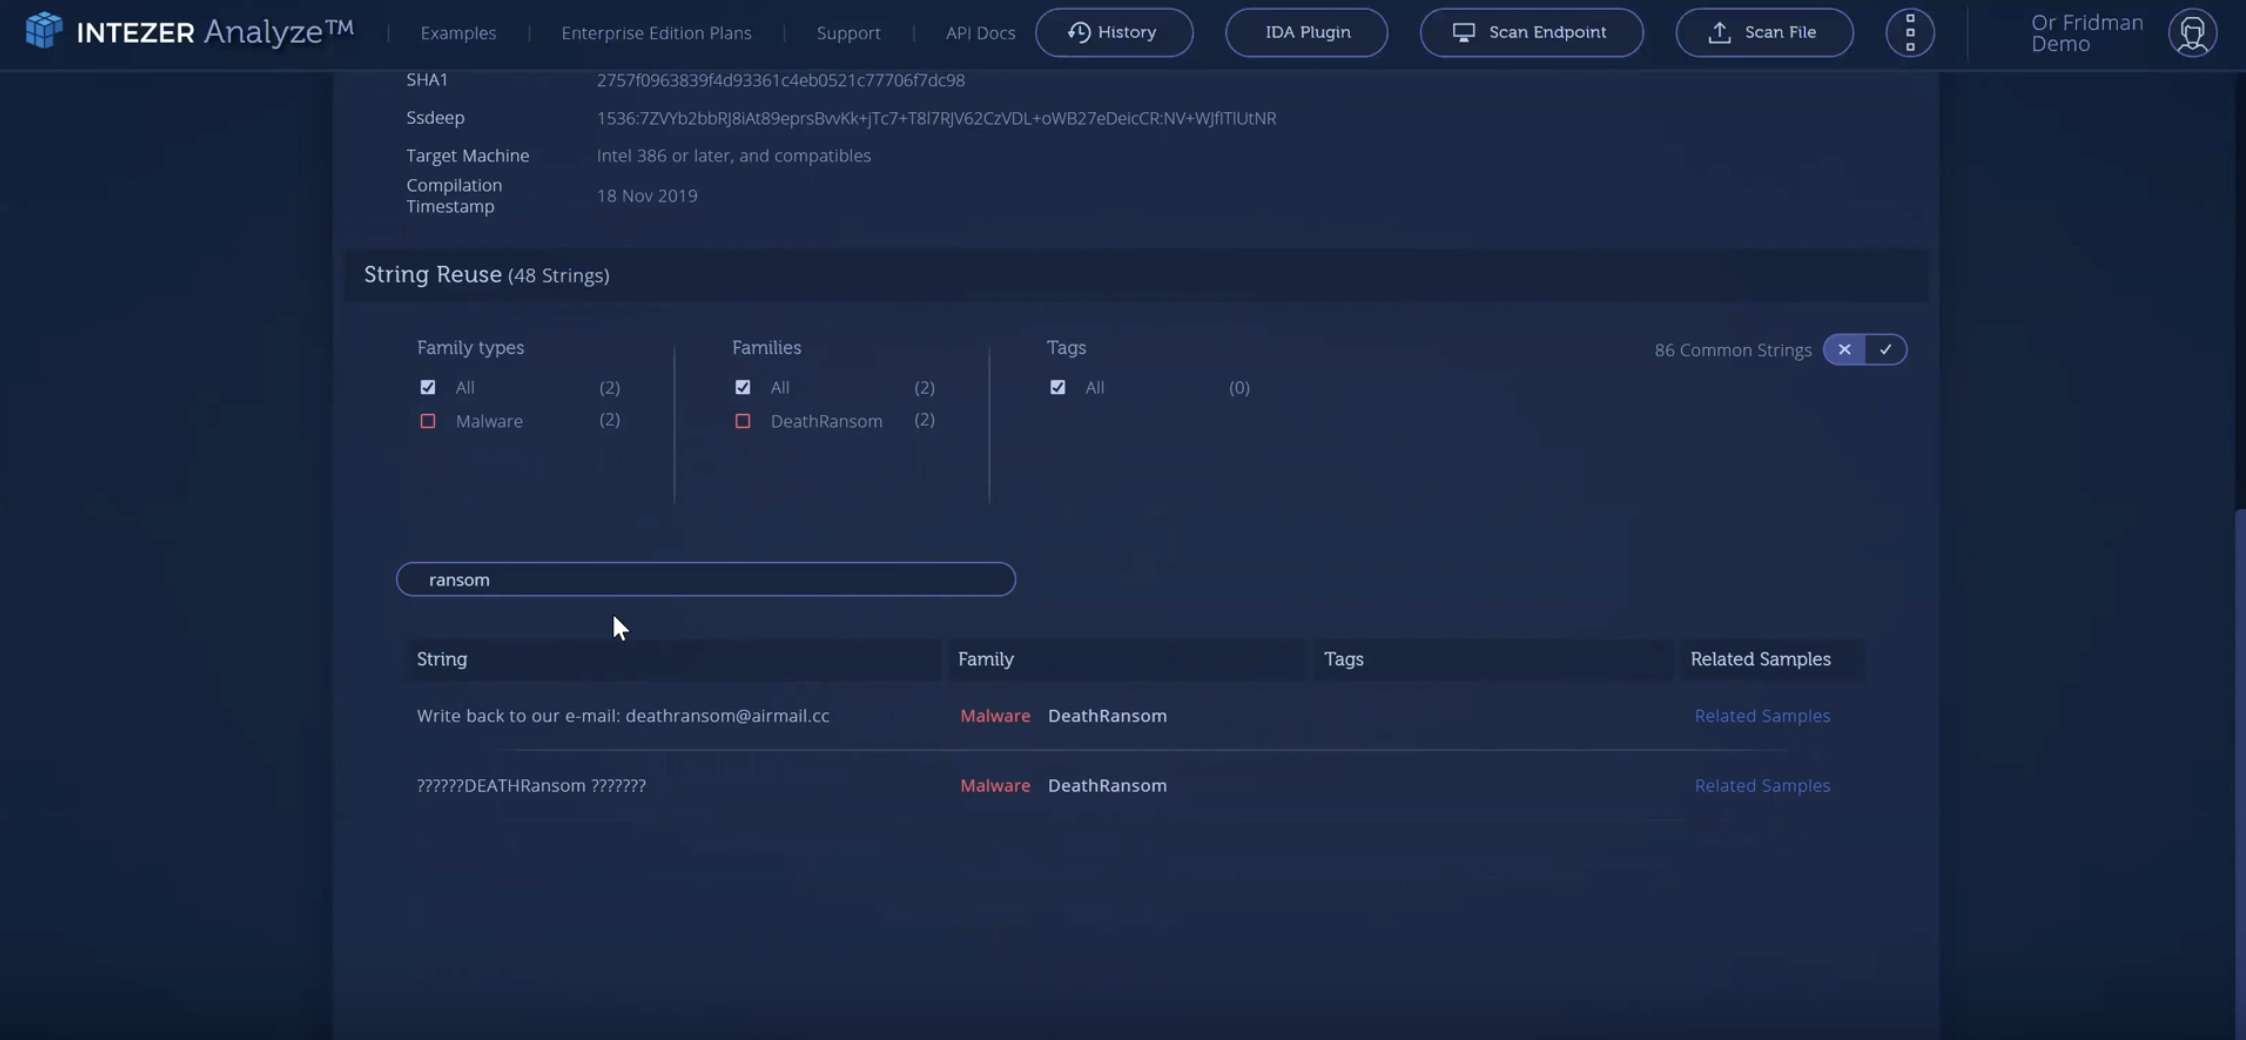This screenshot has width=2246, height=1040.
Task: Navigate to Examples
Action: [x=459, y=32]
